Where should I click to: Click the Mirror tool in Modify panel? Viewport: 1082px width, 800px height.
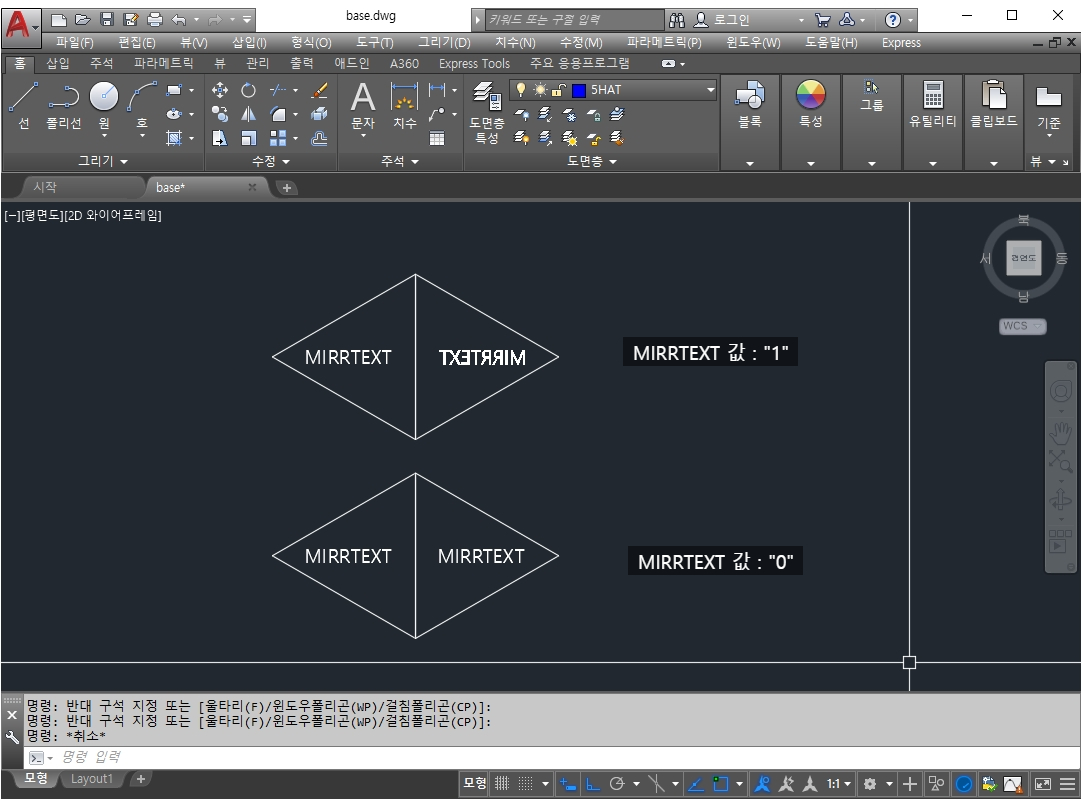[248, 114]
